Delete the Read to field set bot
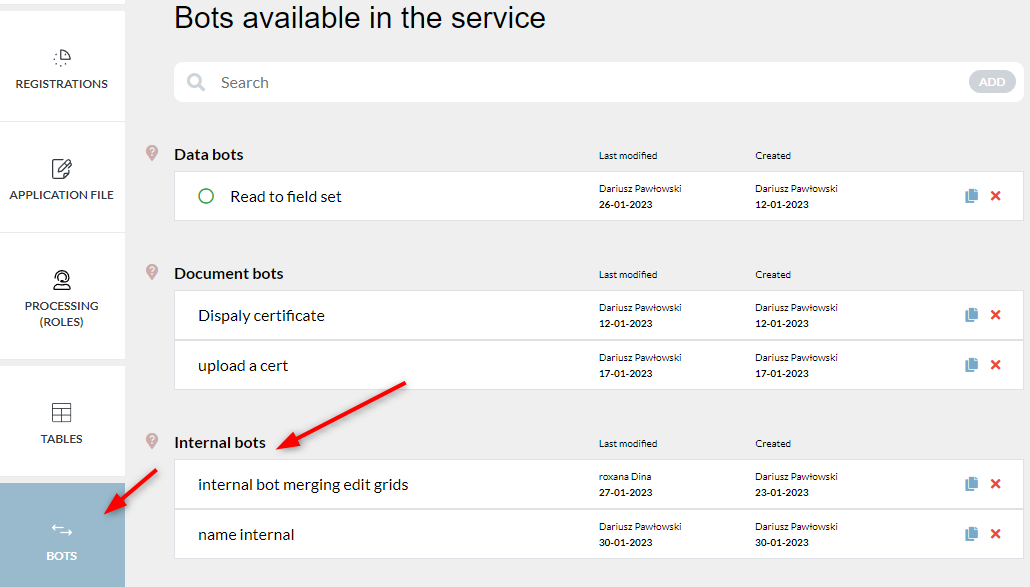This screenshot has height=587, width=1030. point(996,196)
